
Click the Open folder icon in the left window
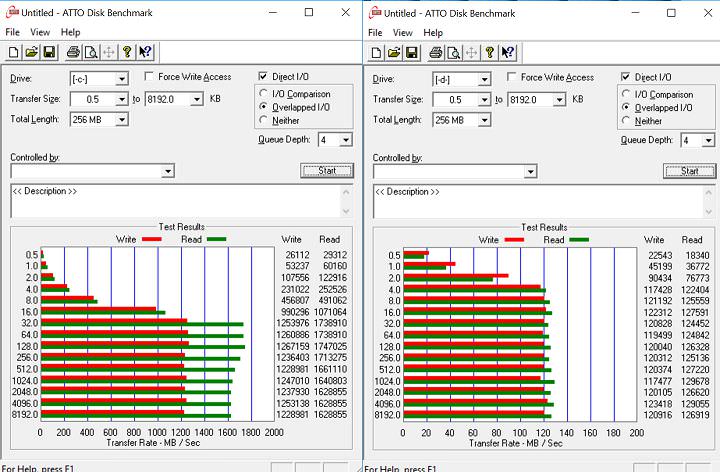32,53
